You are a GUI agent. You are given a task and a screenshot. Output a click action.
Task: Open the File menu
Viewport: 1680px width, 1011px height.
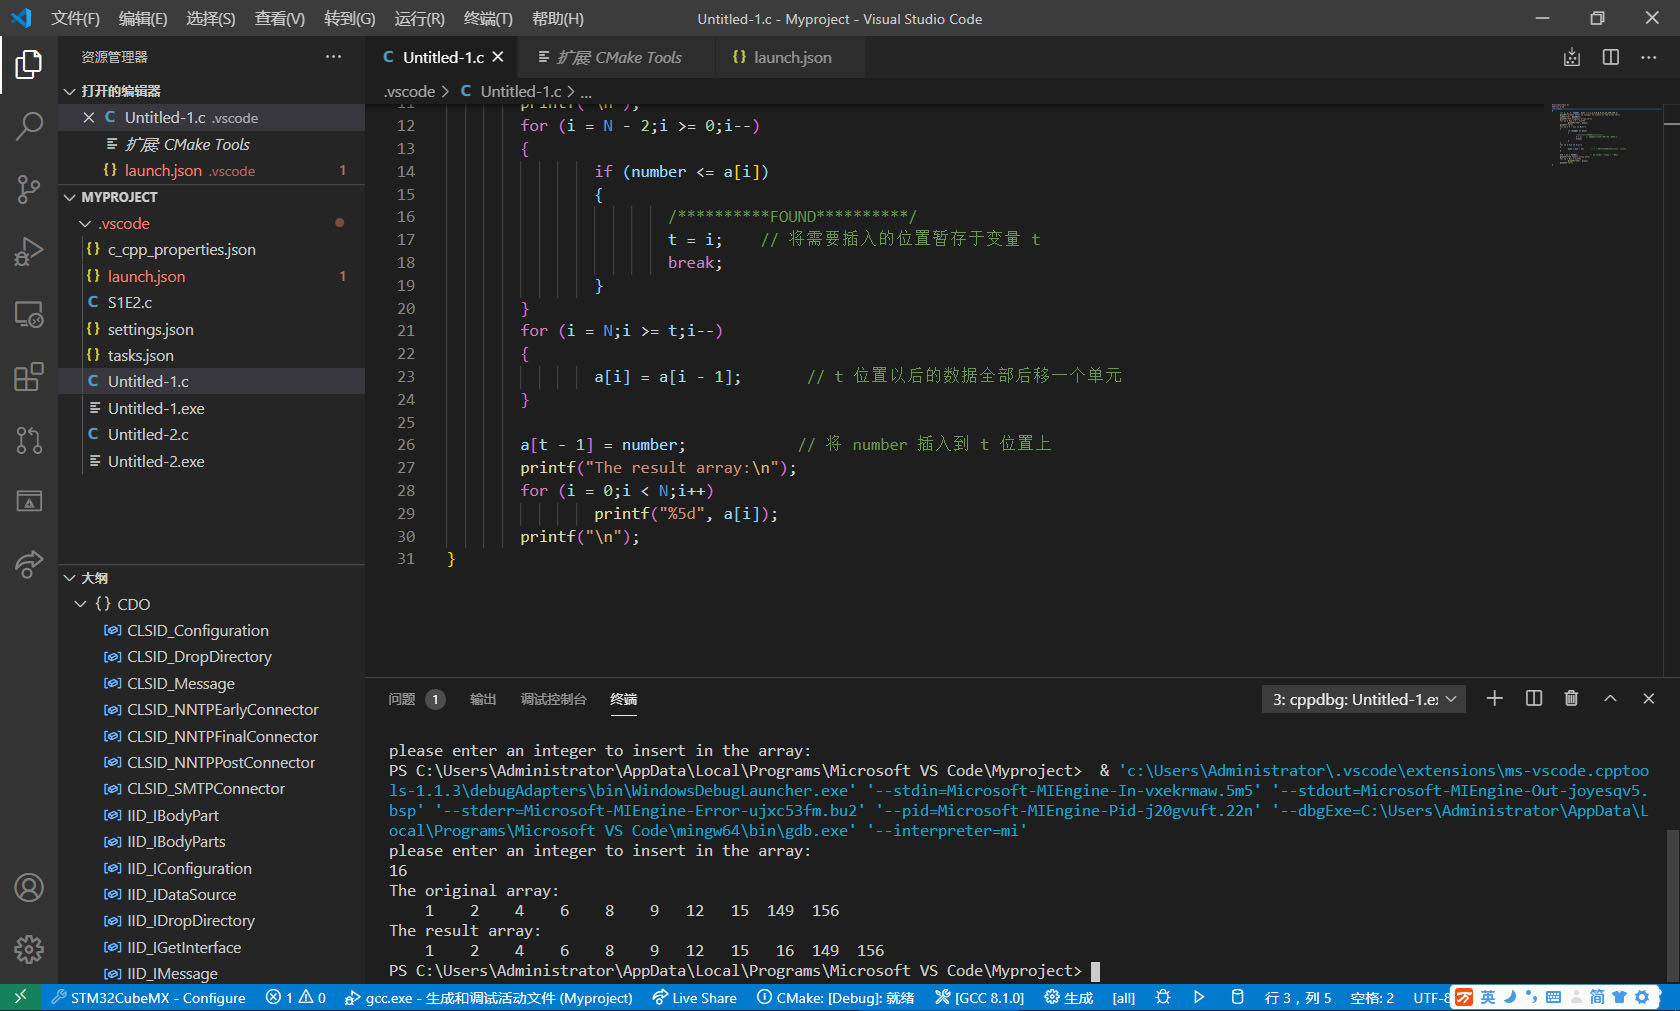click(x=75, y=18)
